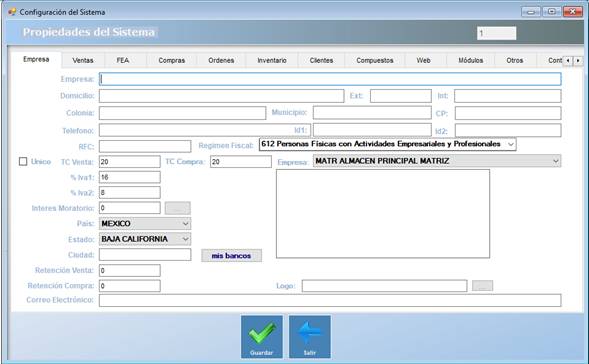Image resolution: width=589 pixels, height=364 pixels.
Task: Click the Domicilio input field
Action: point(222,96)
